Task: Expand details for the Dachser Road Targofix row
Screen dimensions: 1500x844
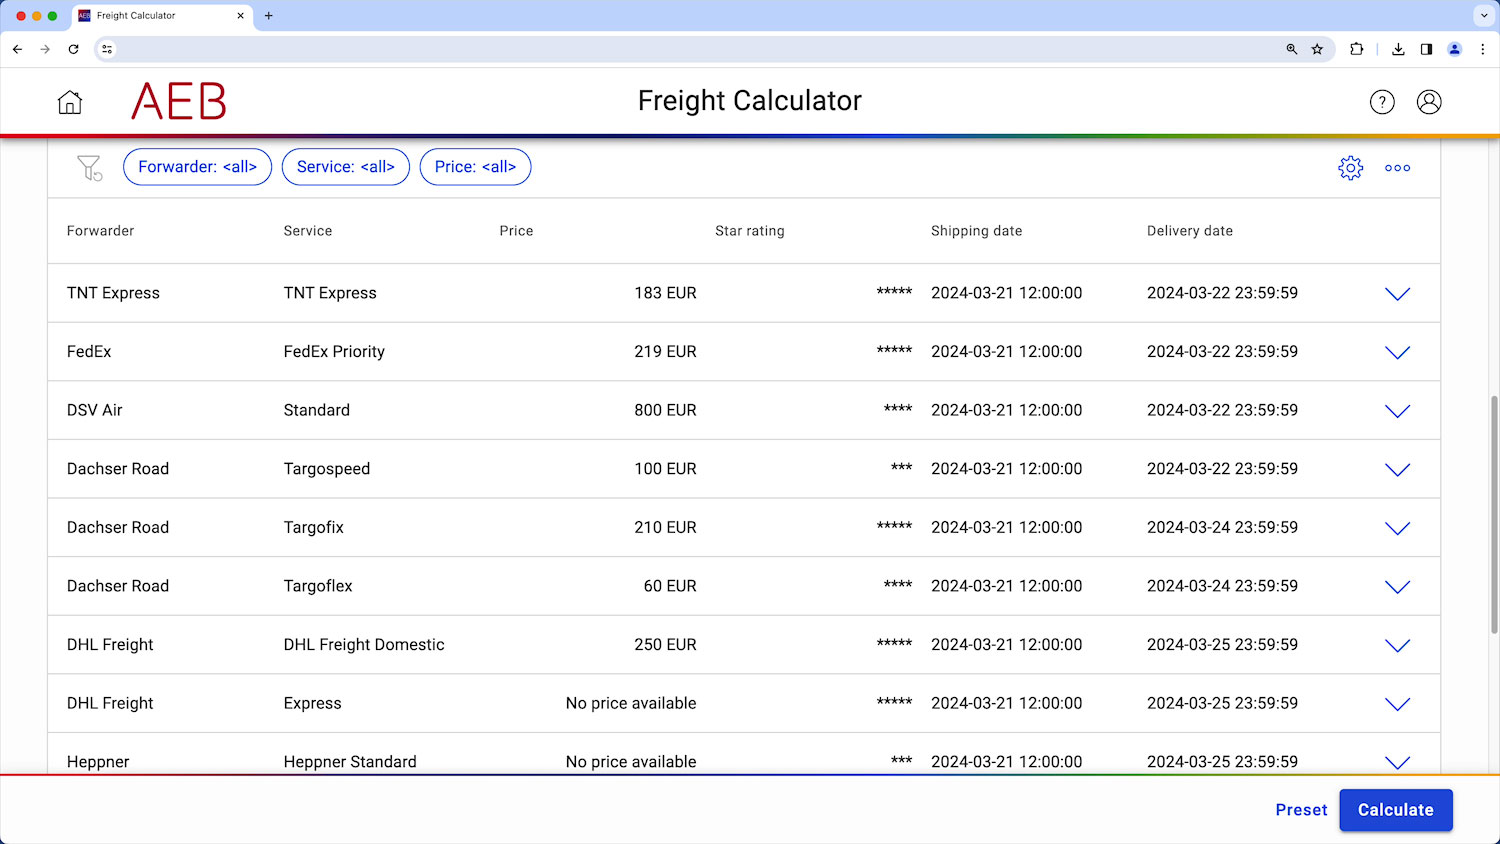Action: [1397, 528]
